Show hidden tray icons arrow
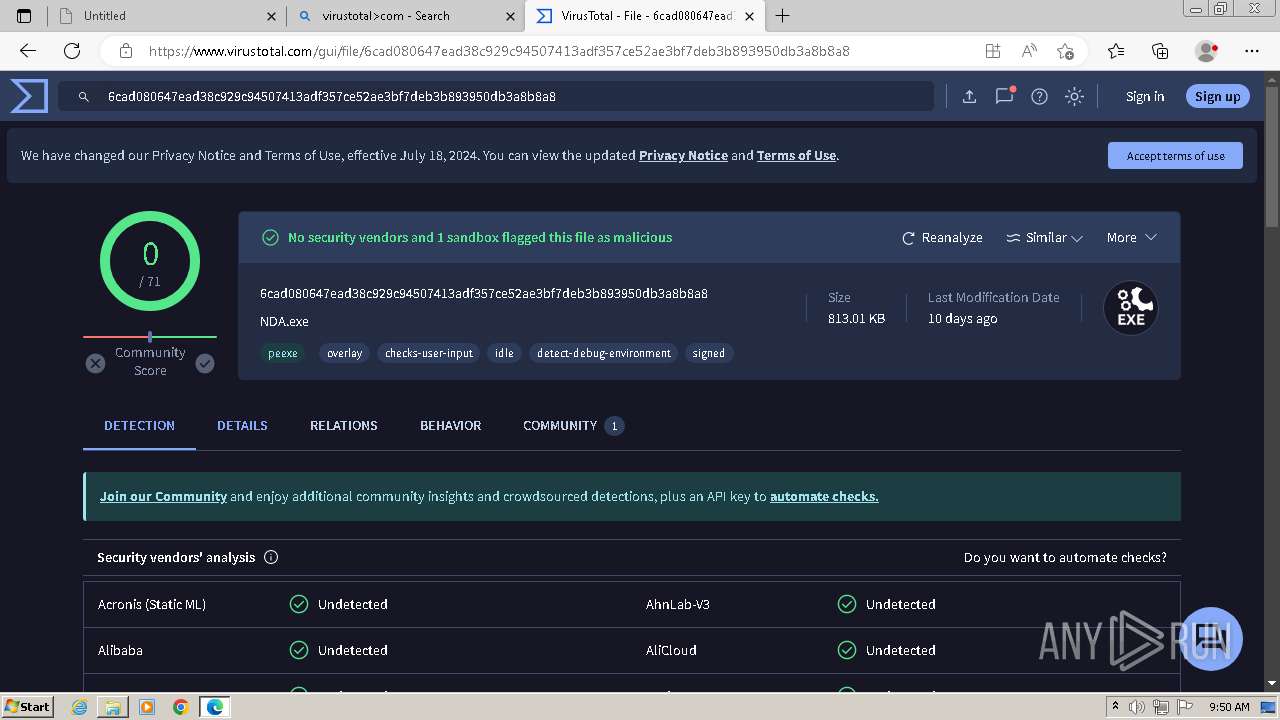Viewport: 1280px width, 720px height. pos(1115,707)
